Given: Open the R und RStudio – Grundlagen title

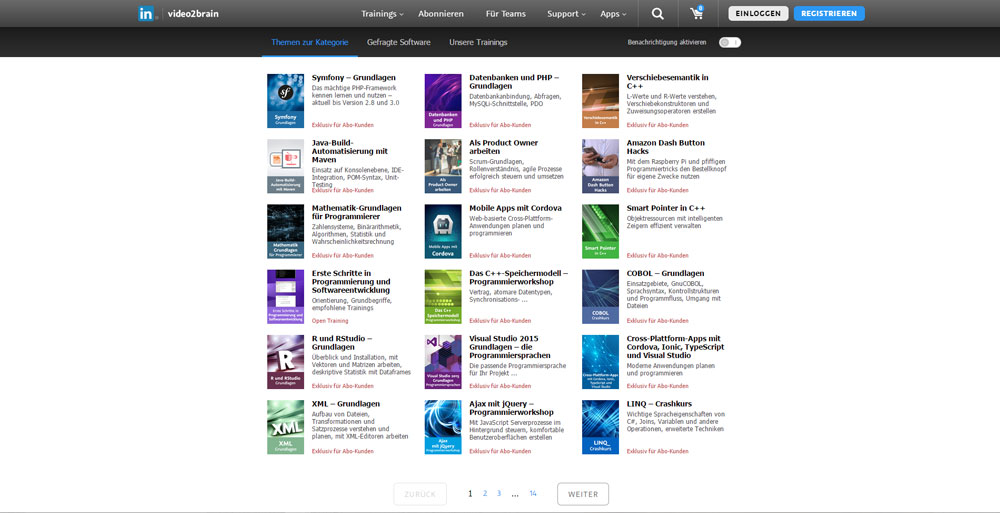Looking at the screenshot, I should (x=342, y=343).
